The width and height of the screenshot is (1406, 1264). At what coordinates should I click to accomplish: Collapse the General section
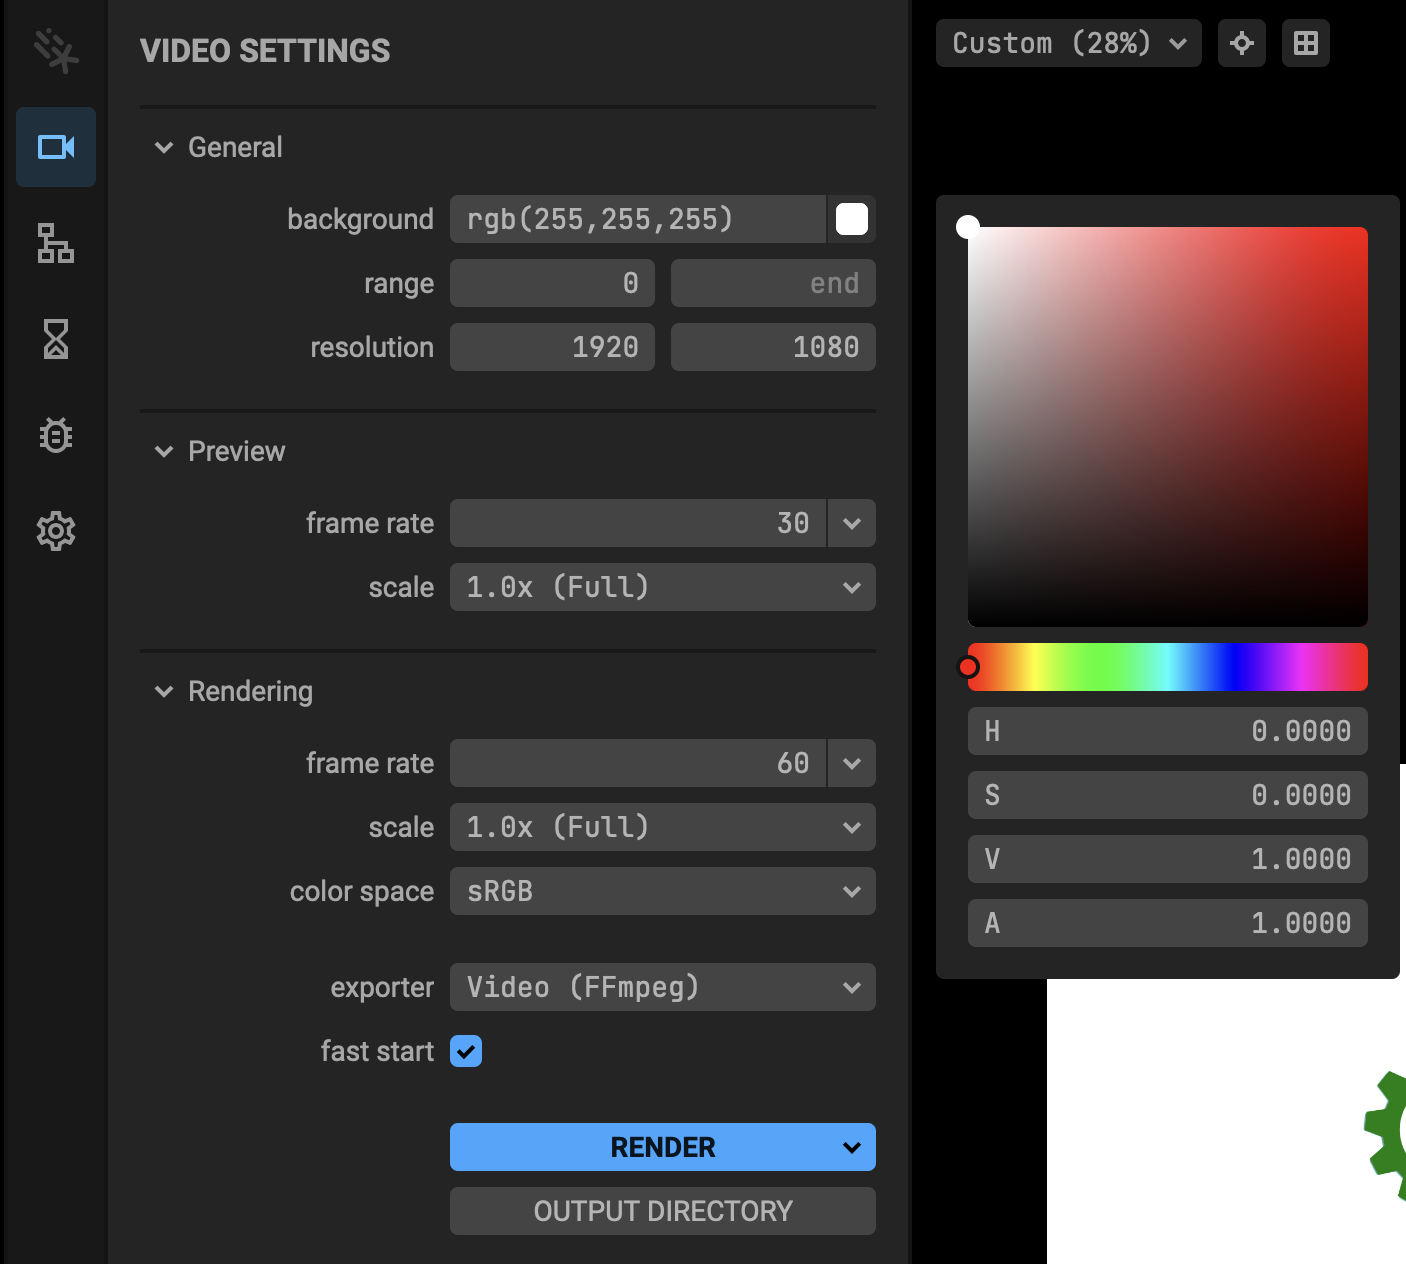(x=164, y=147)
